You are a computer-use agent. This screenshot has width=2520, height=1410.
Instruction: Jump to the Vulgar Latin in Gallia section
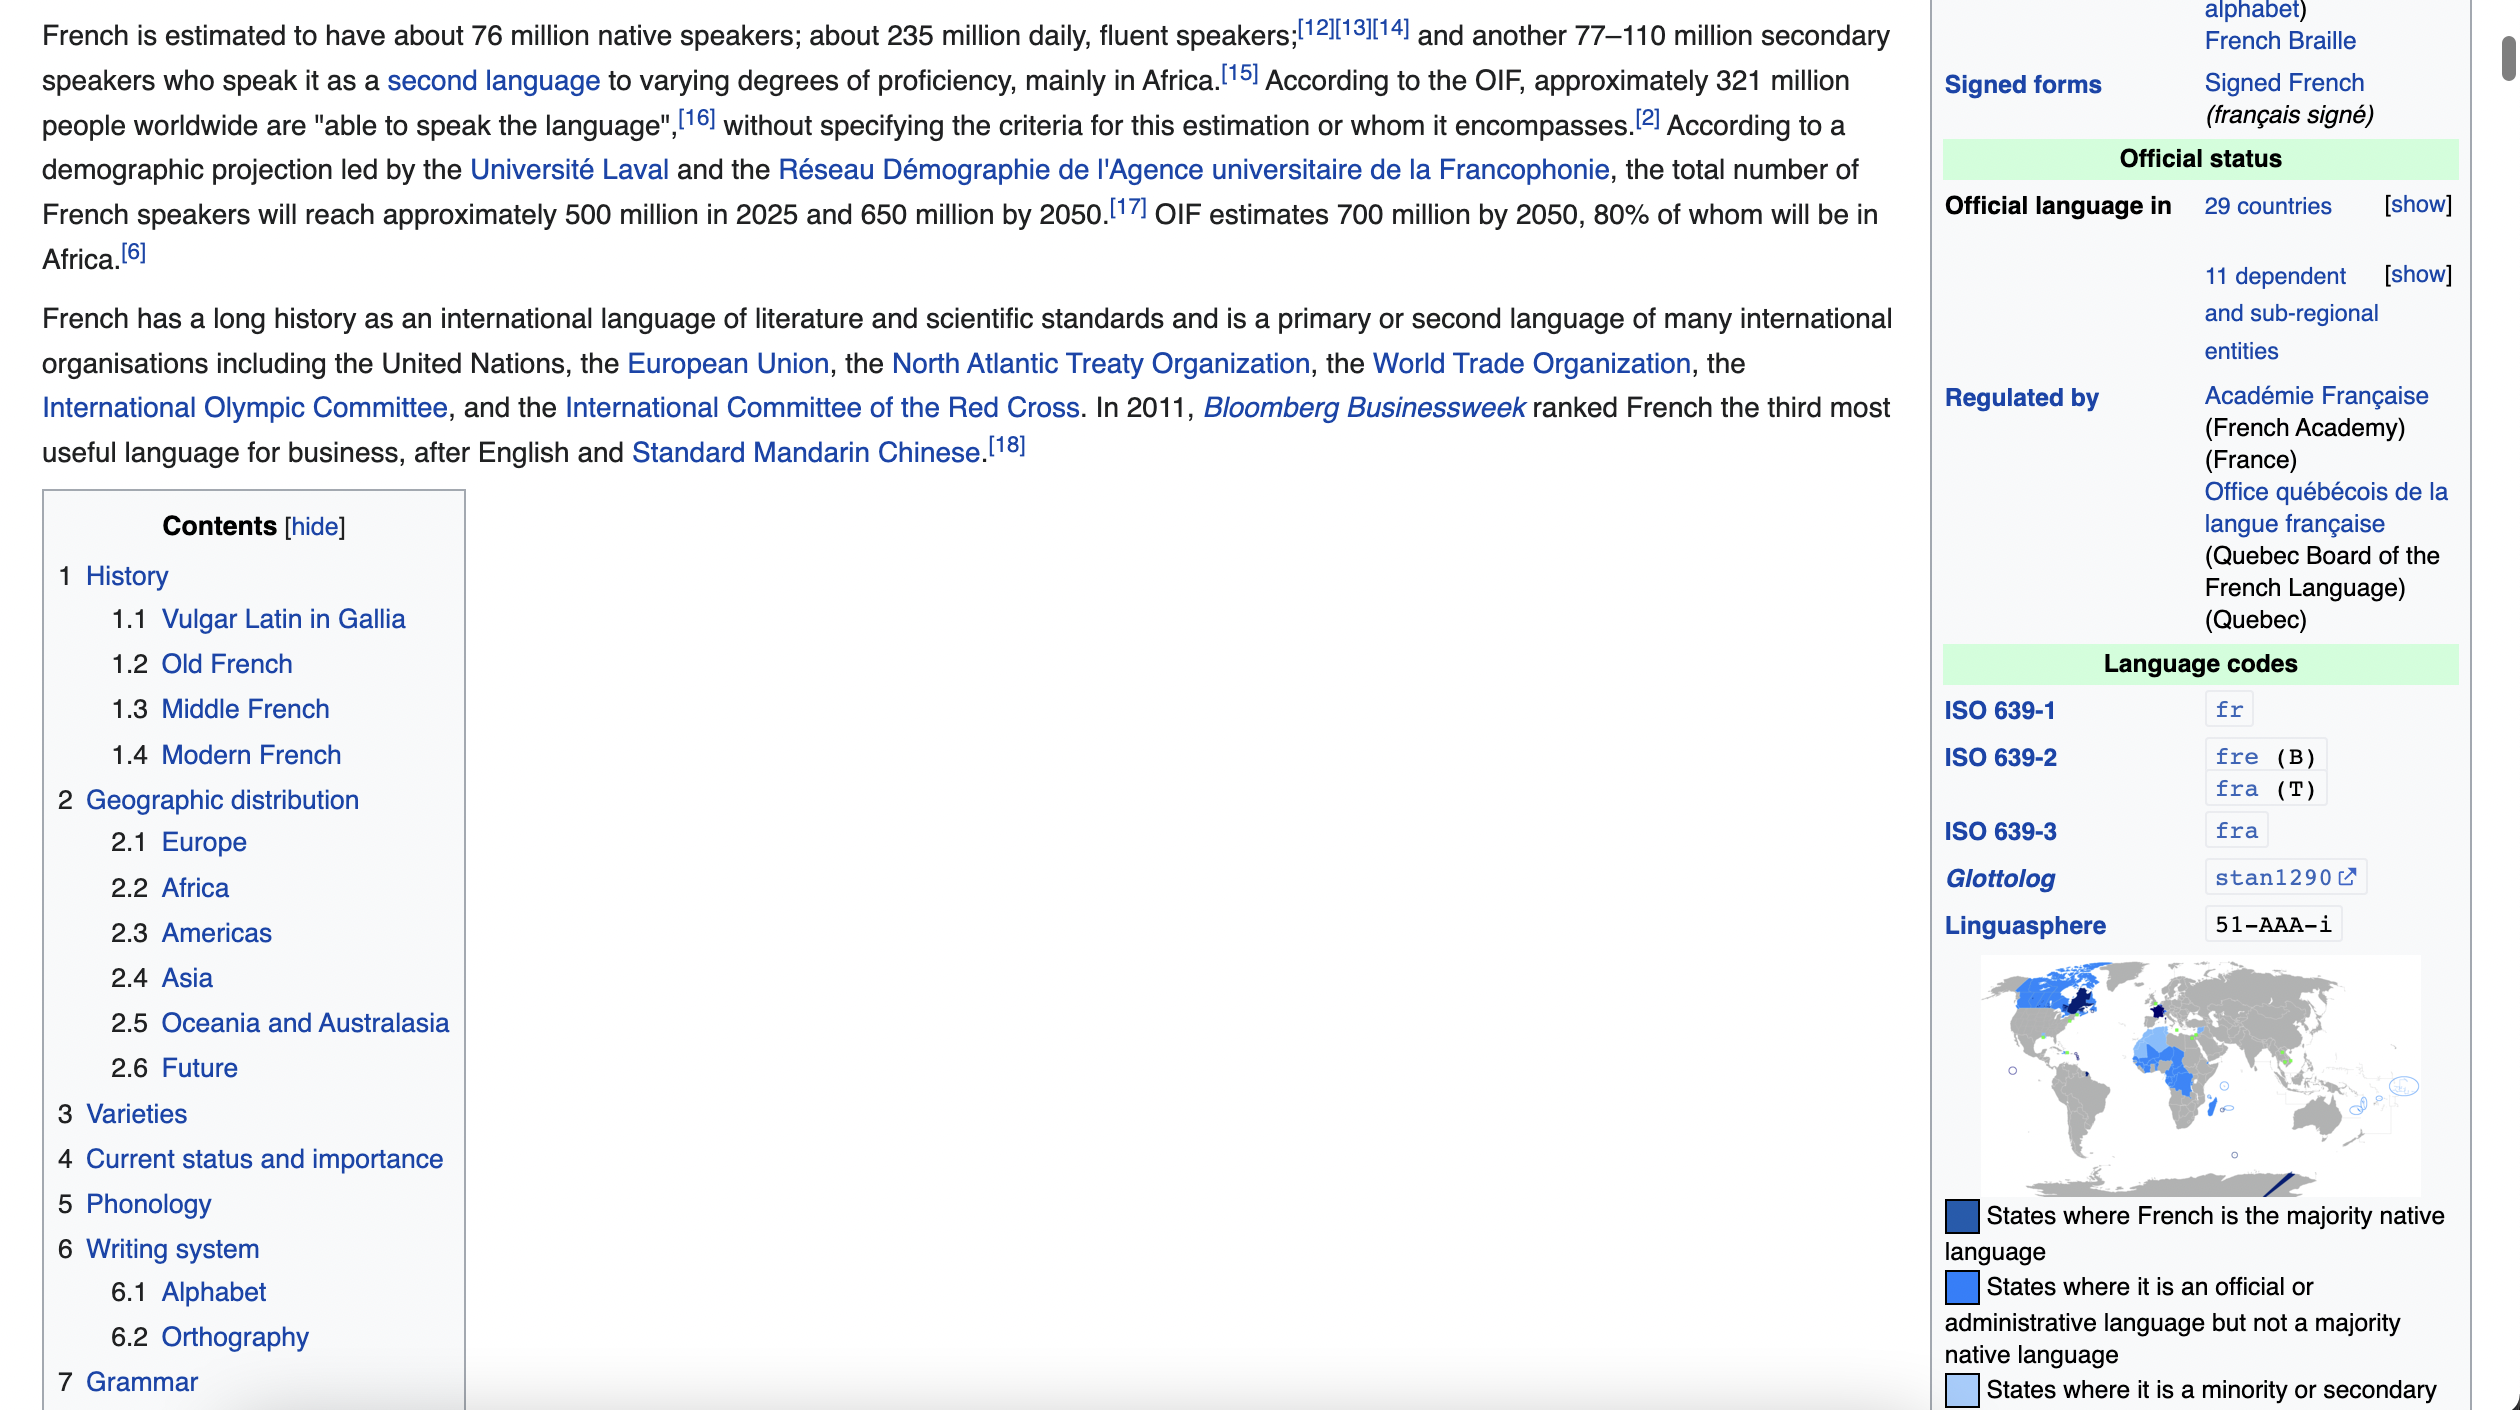(x=283, y=619)
